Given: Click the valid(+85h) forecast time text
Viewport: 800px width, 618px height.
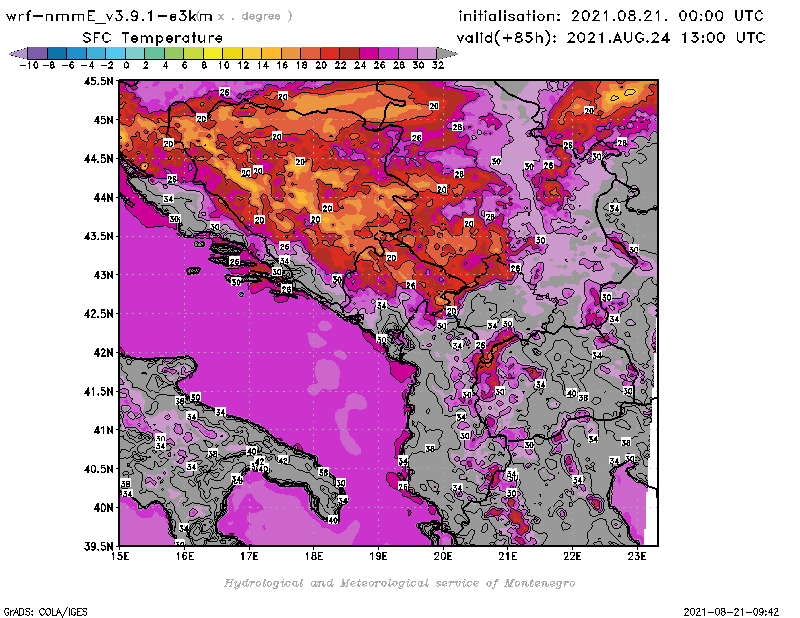Looking at the screenshot, I should pos(611,37).
